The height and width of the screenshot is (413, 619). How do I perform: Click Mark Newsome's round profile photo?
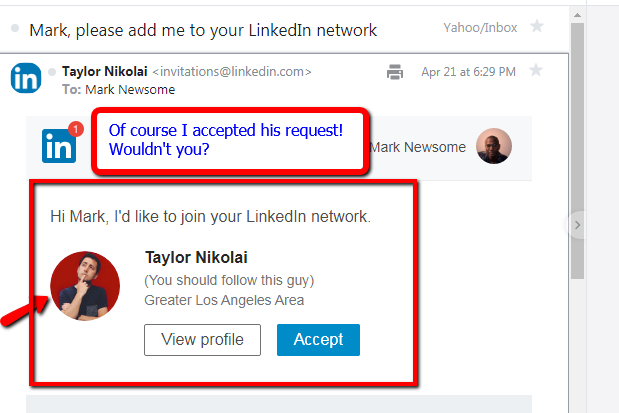pos(494,147)
